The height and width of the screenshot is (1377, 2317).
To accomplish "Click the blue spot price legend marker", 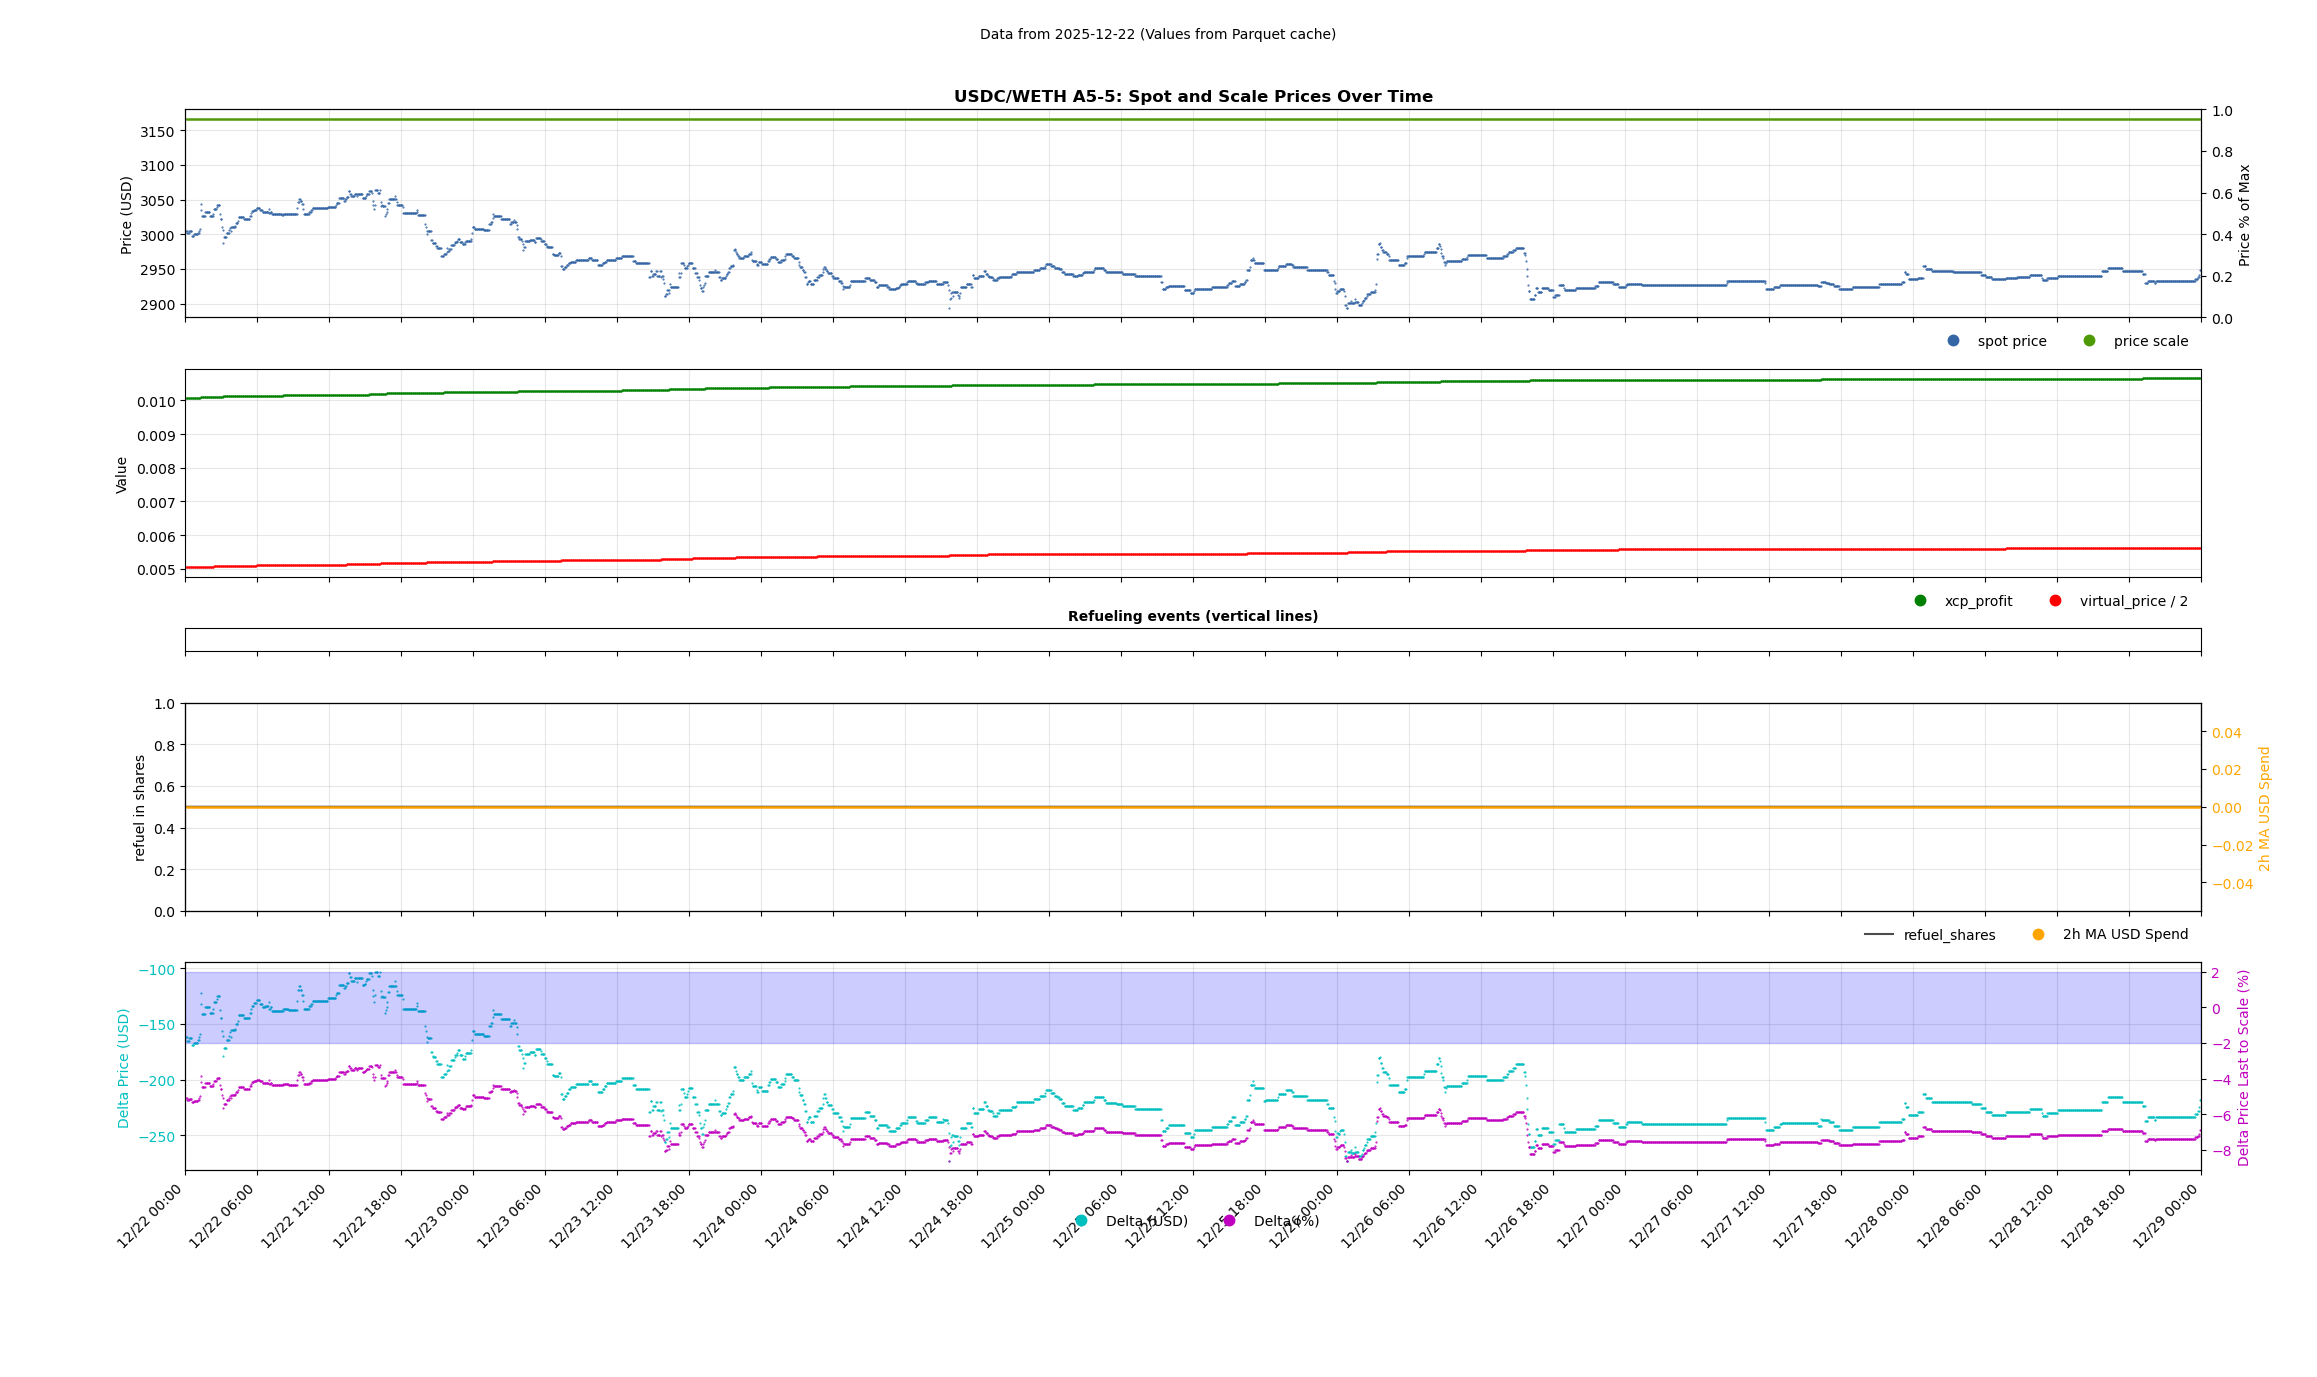I will pyautogui.click(x=1953, y=341).
